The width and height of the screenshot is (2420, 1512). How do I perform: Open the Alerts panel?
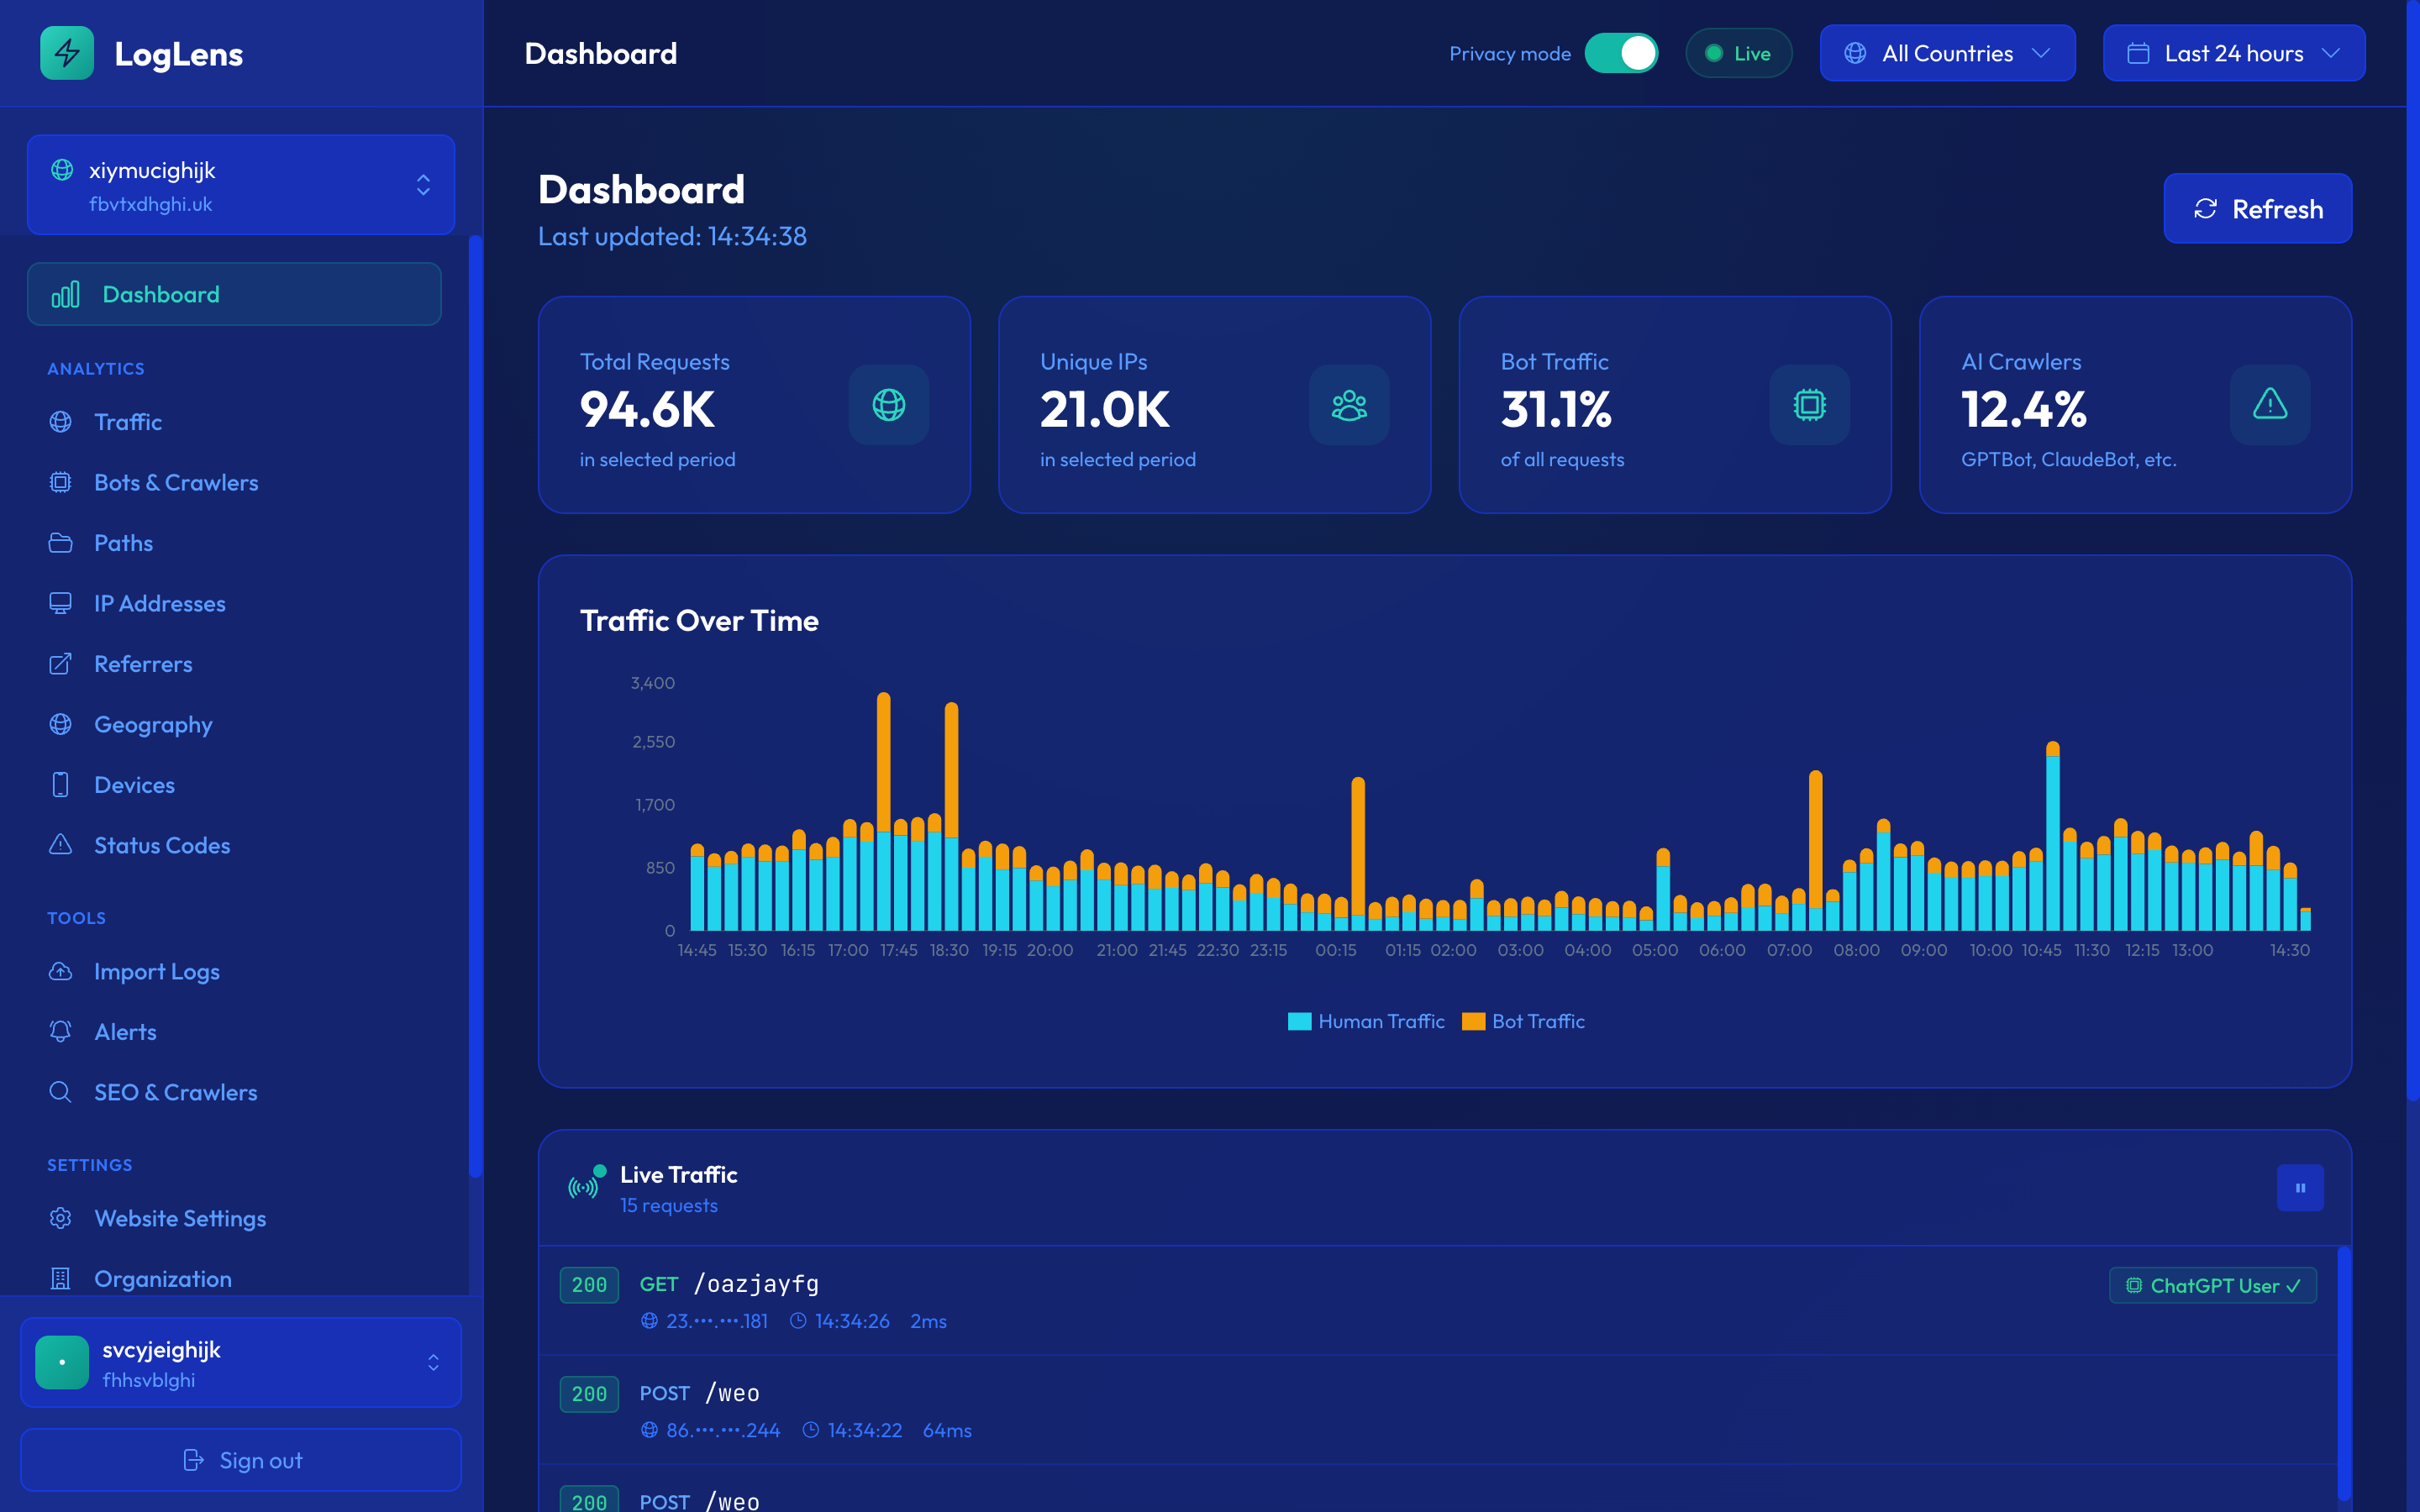[x=126, y=1031]
